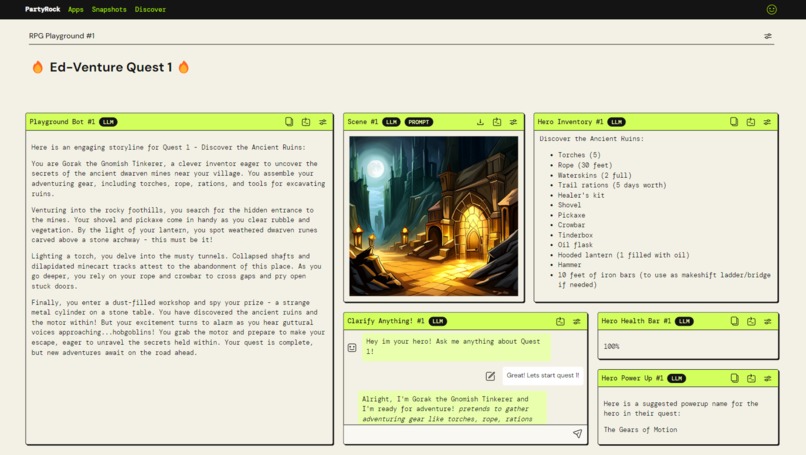Click the '100%' health value
Viewport: 806px width, 455px height.
[611, 347]
